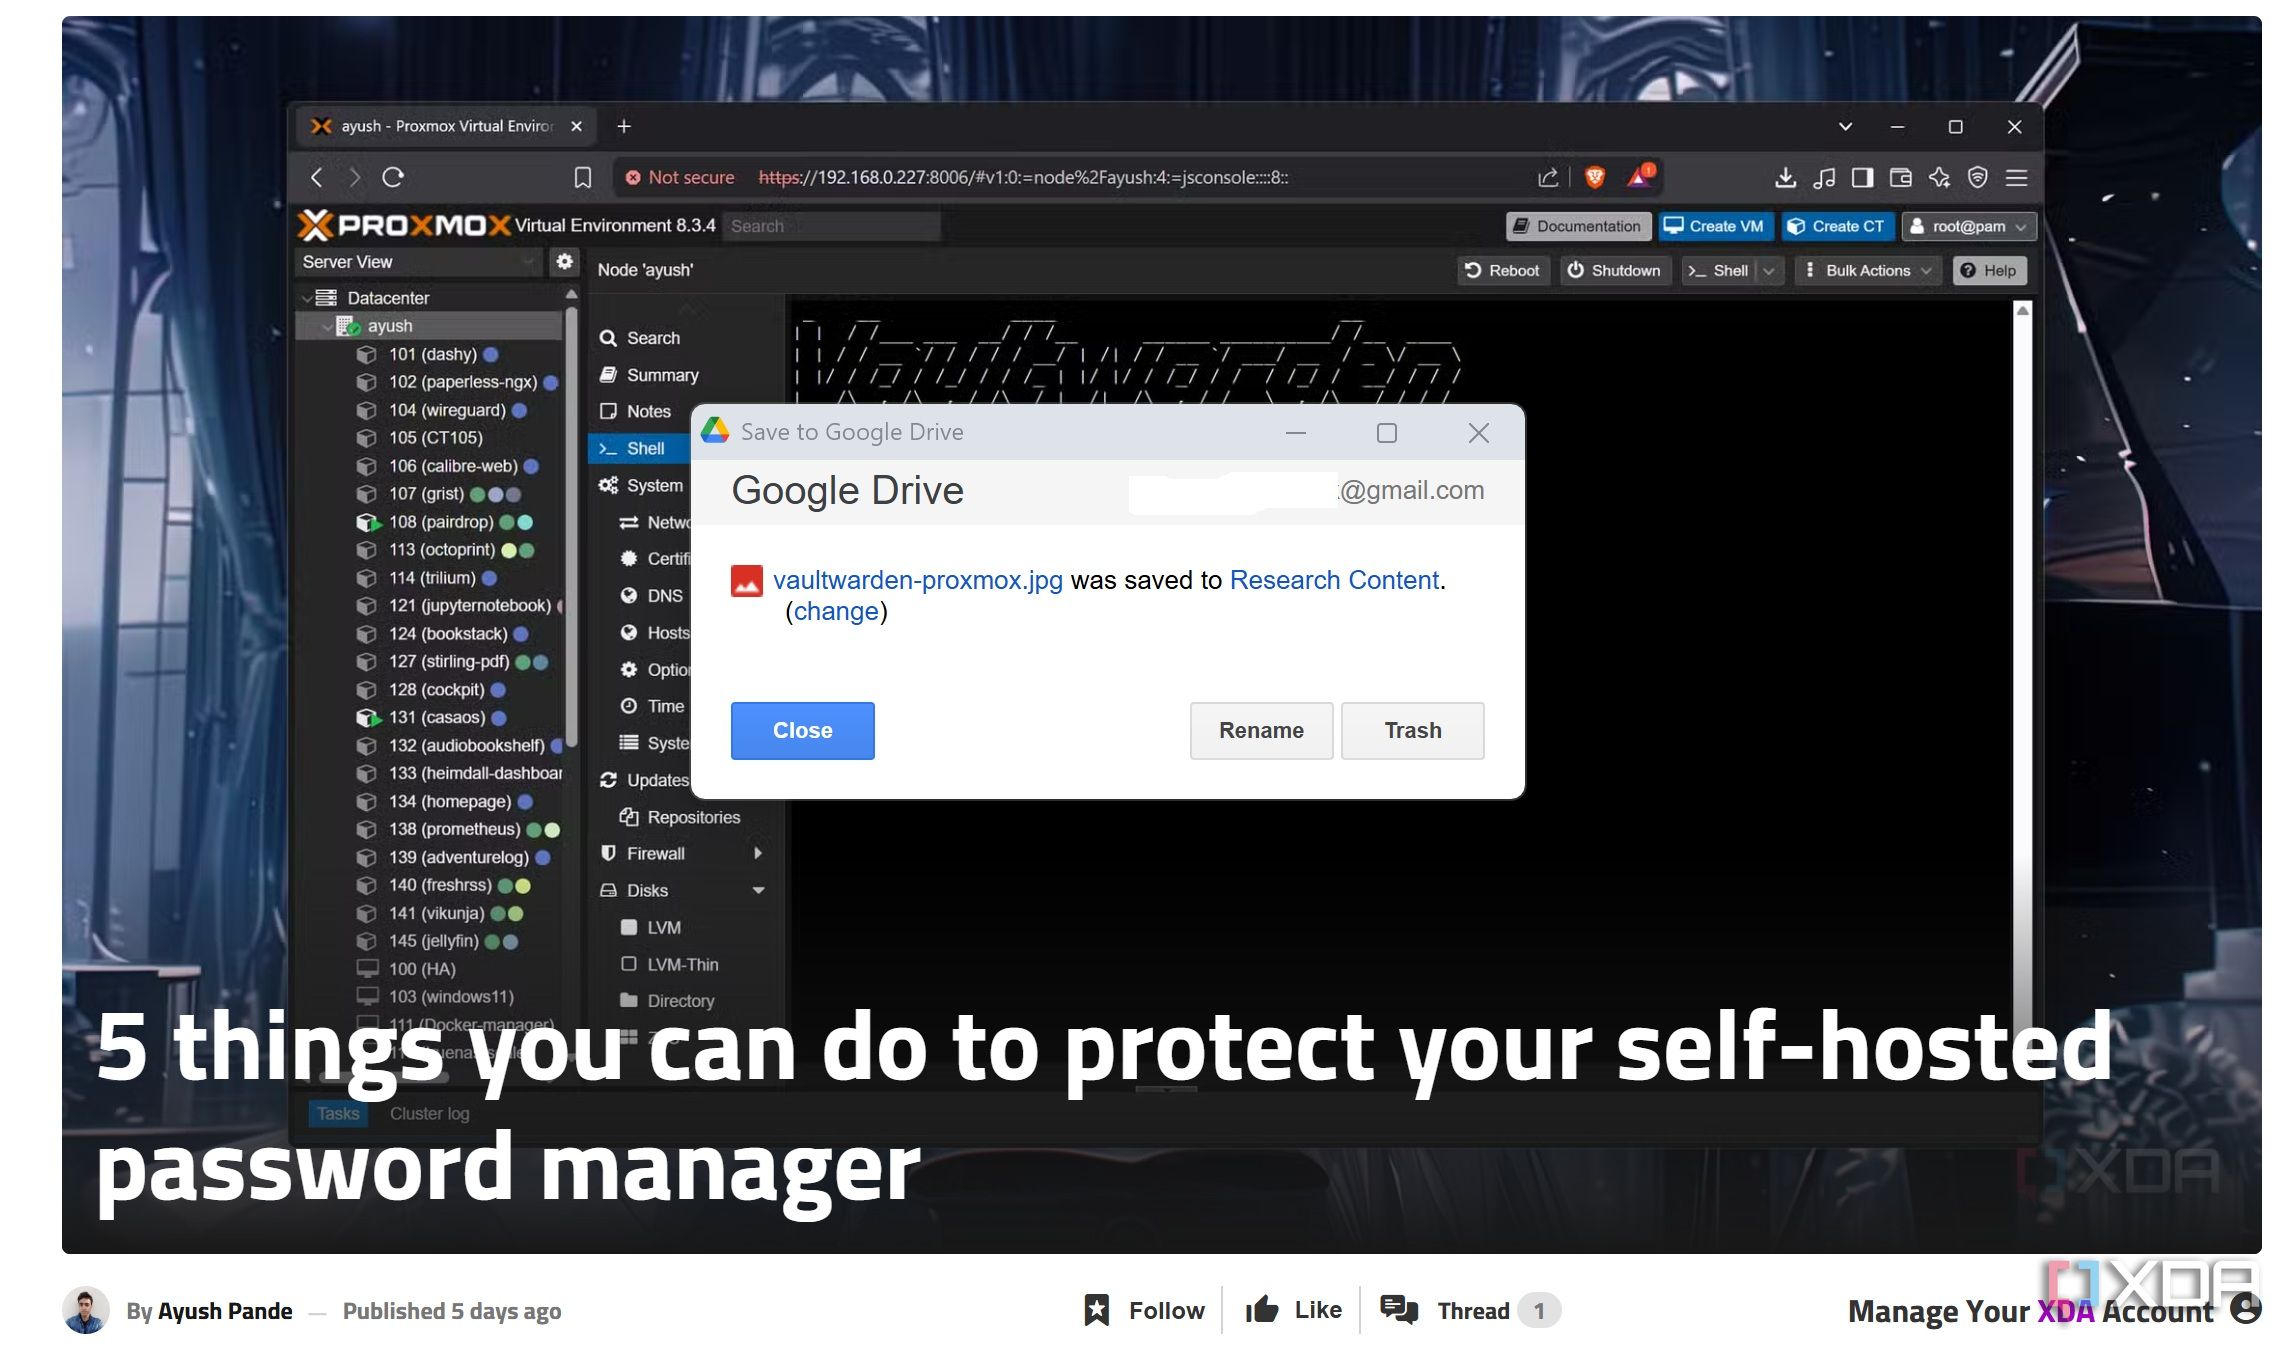The image size is (2294, 1360).
Task: Click the Shutdown button
Action: coord(1615,271)
